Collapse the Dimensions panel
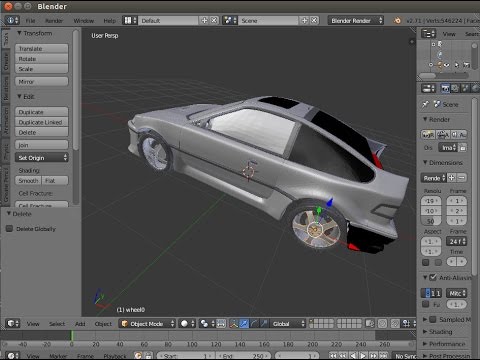This screenshot has height=360, width=480. point(425,162)
